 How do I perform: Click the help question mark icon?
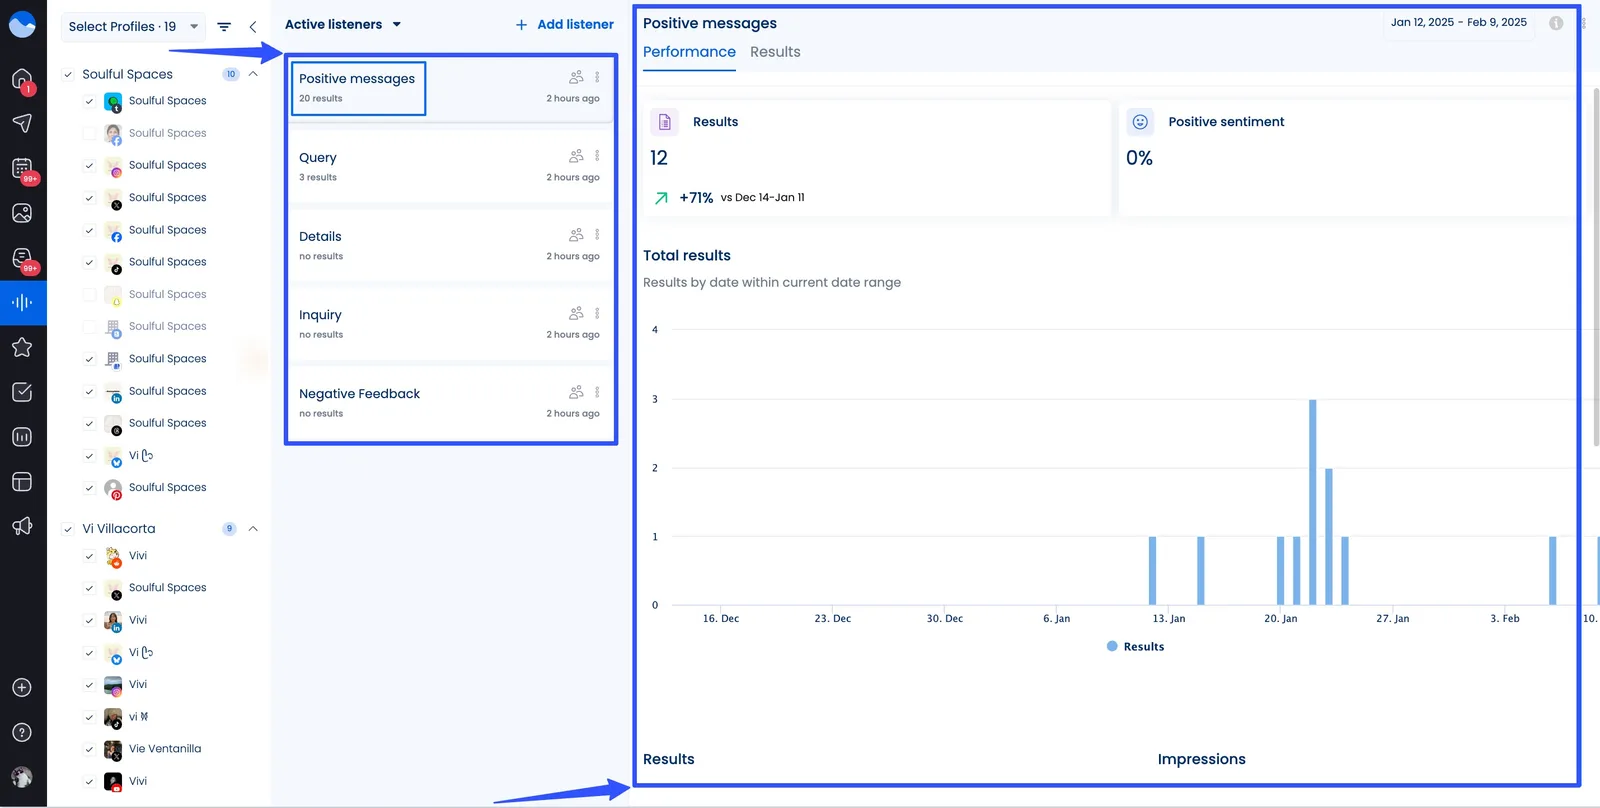coord(22,732)
